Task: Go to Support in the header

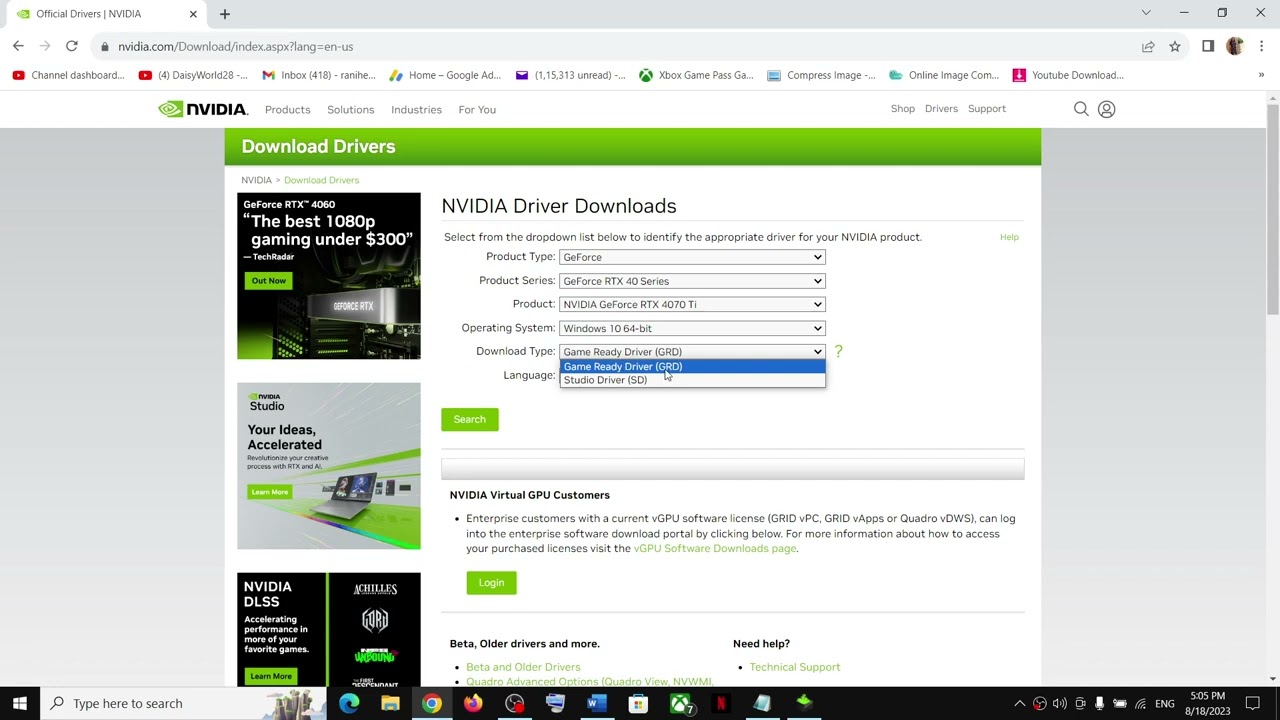Action: [987, 108]
